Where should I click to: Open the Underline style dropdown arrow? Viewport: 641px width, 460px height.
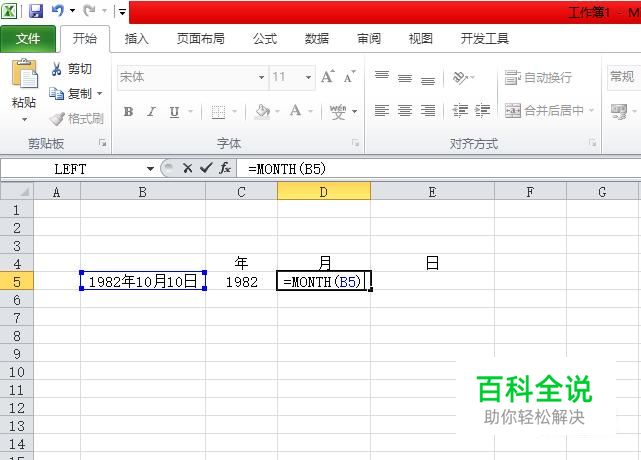click(190, 111)
